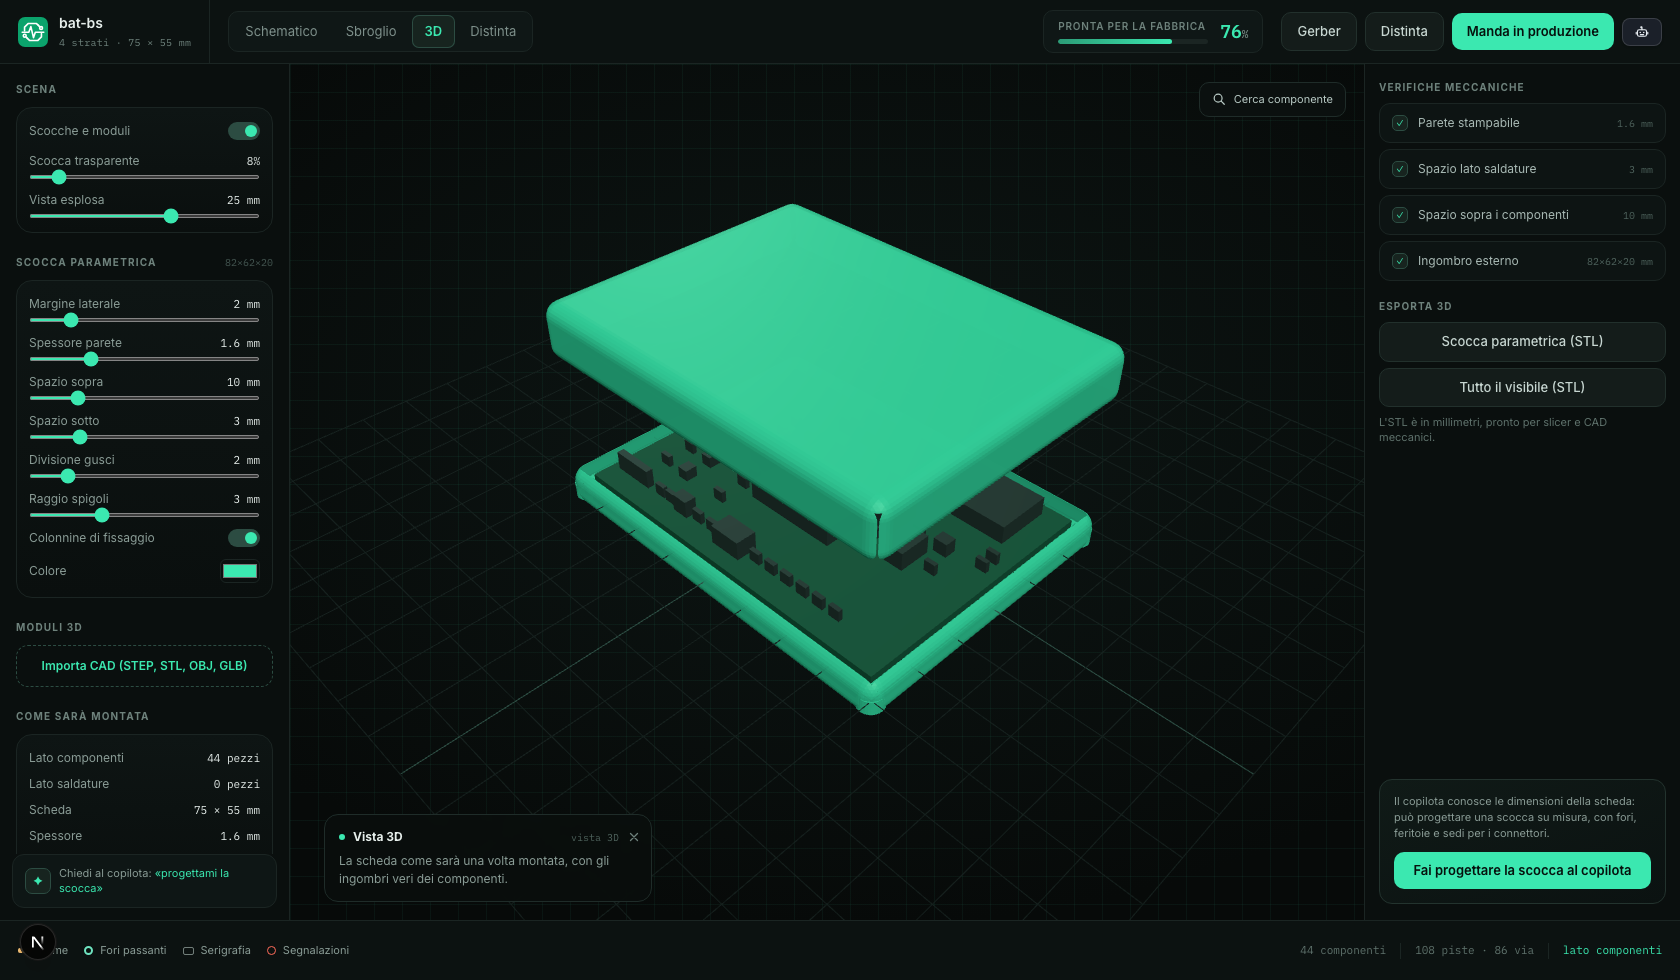Click the Serigrafia legend rectangle icon
1680x980 pixels.
(x=188, y=950)
